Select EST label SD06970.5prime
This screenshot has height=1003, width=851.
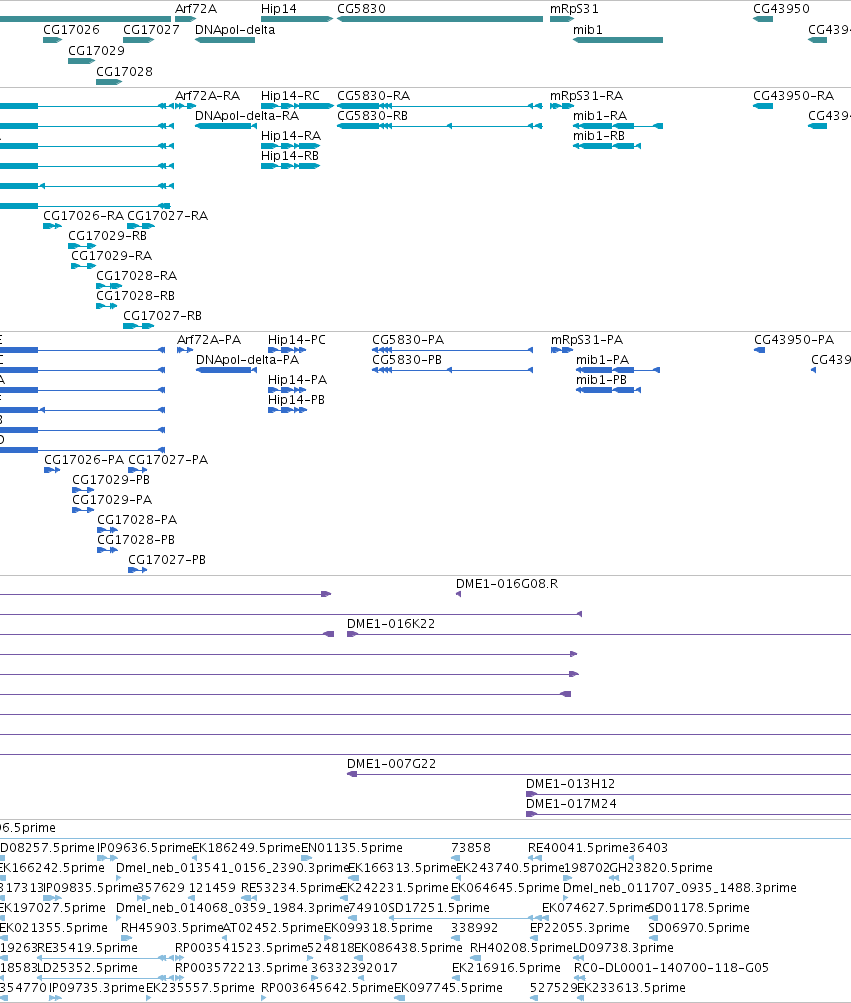pyautogui.click(x=699, y=928)
